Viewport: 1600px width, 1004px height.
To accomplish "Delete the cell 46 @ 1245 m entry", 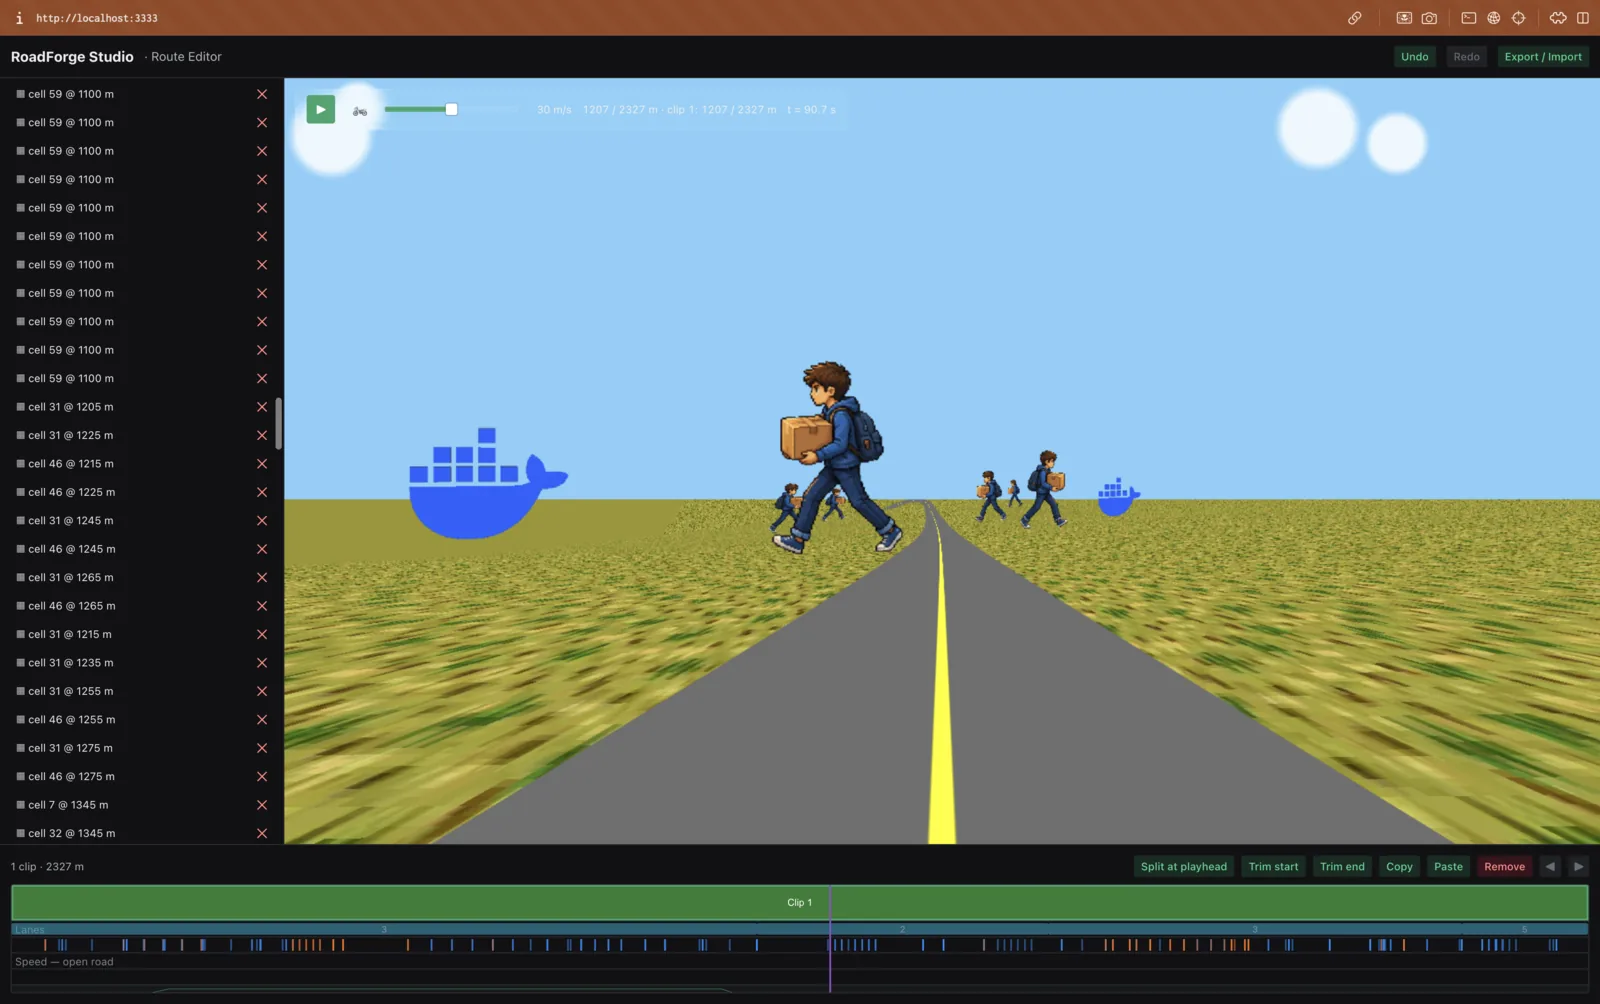I will 262,549.
